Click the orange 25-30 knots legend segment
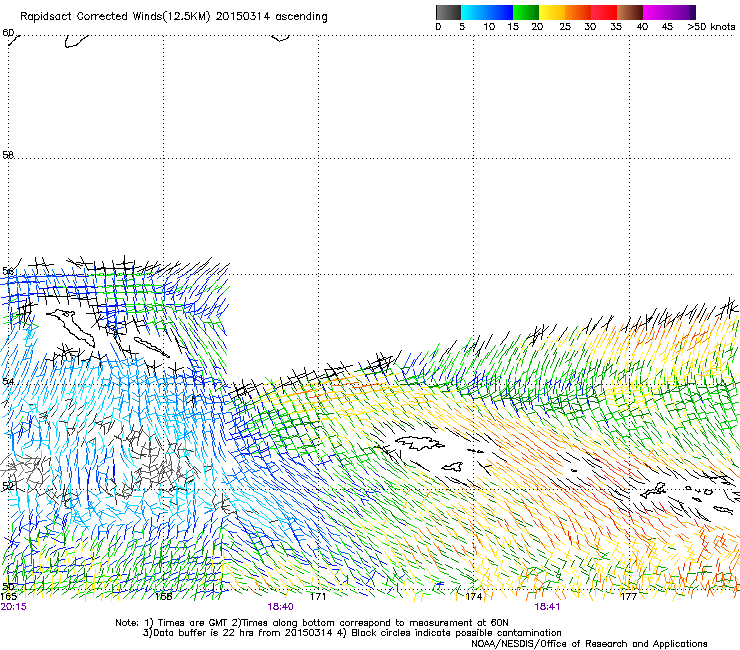The image size is (740, 650). 578,12
